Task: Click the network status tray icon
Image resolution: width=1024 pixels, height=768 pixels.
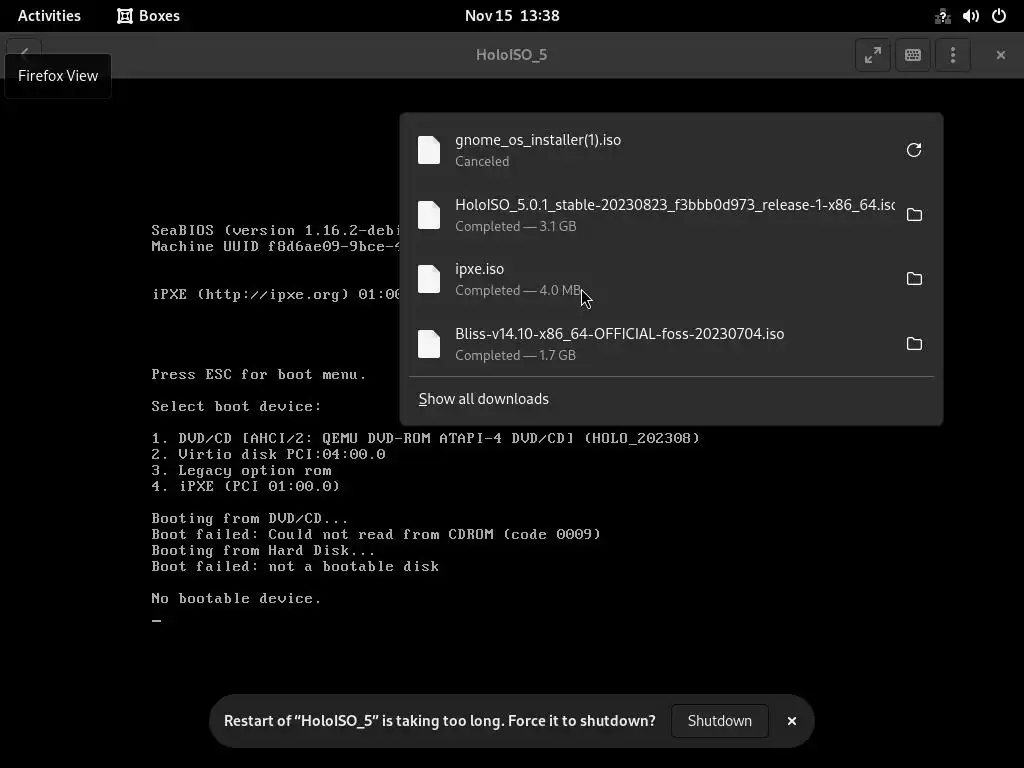Action: [942, 16]
